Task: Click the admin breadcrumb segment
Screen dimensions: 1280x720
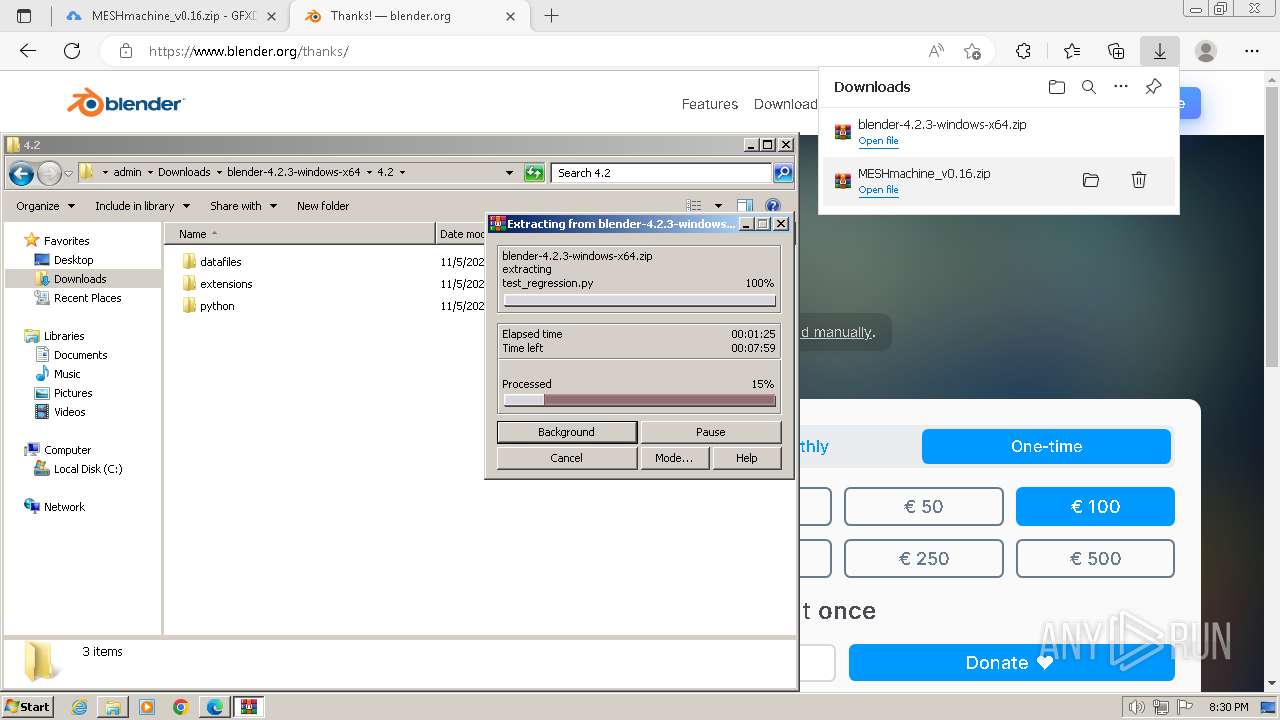Action: pos(127,172)
